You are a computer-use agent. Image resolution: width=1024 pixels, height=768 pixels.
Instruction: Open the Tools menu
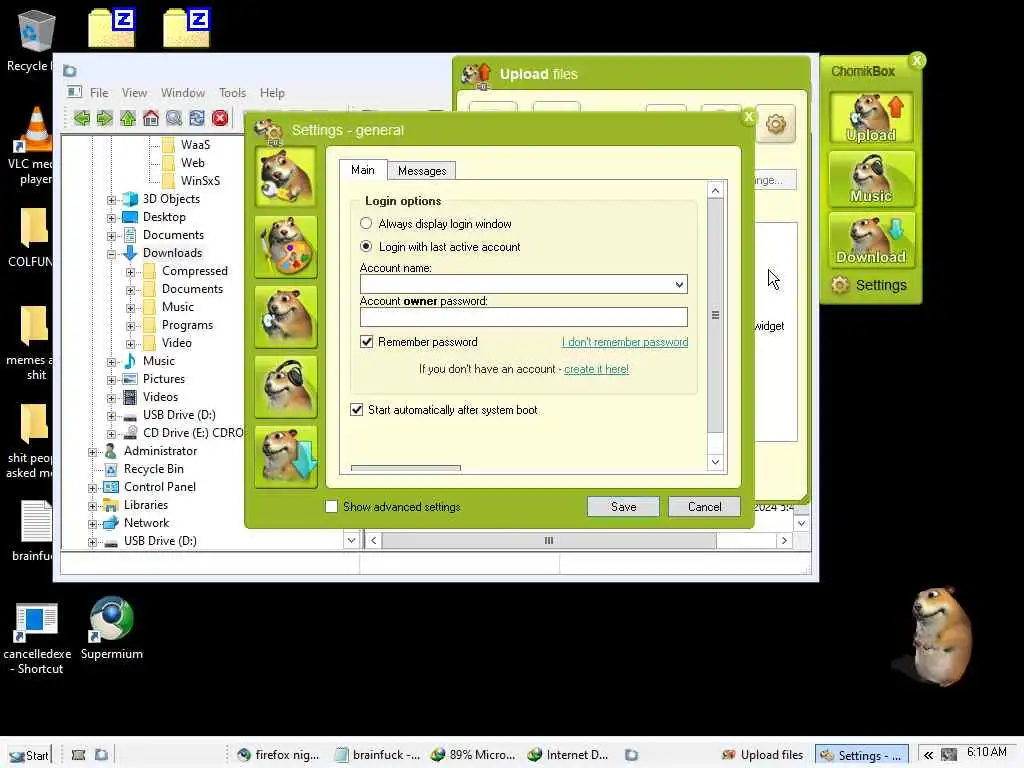232,93
